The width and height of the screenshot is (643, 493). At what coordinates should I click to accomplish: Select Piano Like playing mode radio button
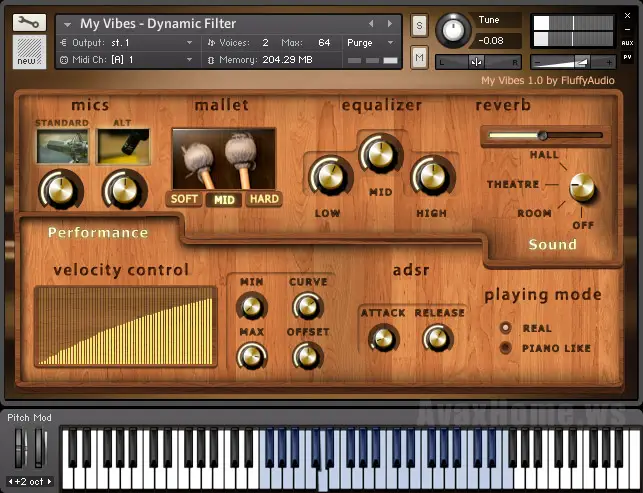point(506,348)
